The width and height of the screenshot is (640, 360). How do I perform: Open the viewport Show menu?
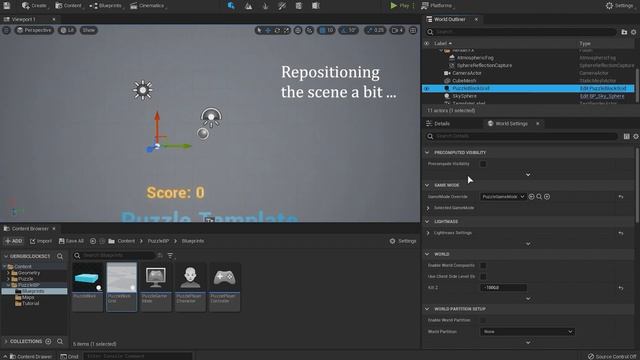89,30
